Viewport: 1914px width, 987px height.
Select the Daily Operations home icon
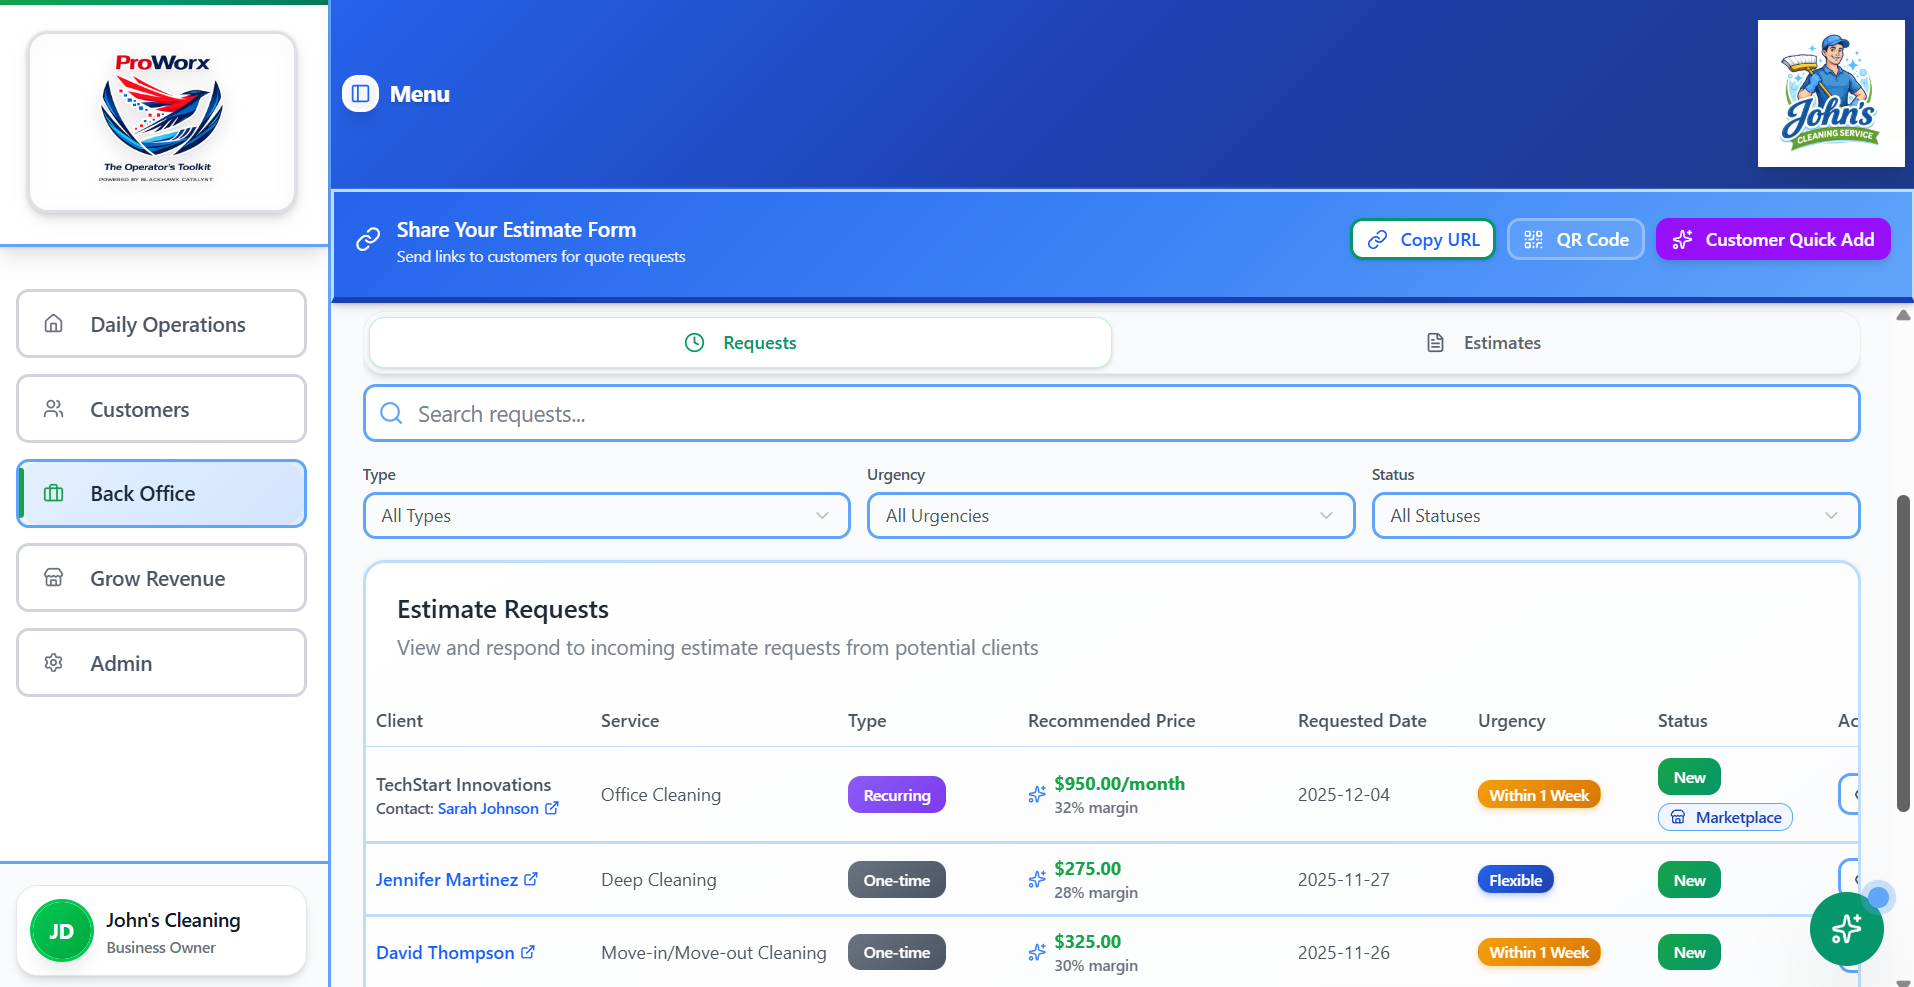[53, 323]
